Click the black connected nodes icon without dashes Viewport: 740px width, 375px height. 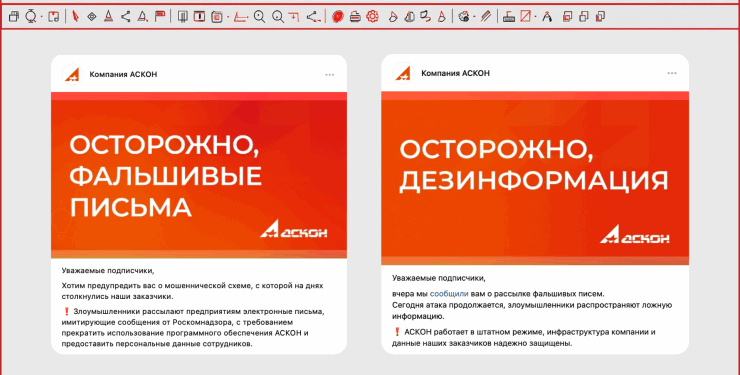tap(126, 17)
